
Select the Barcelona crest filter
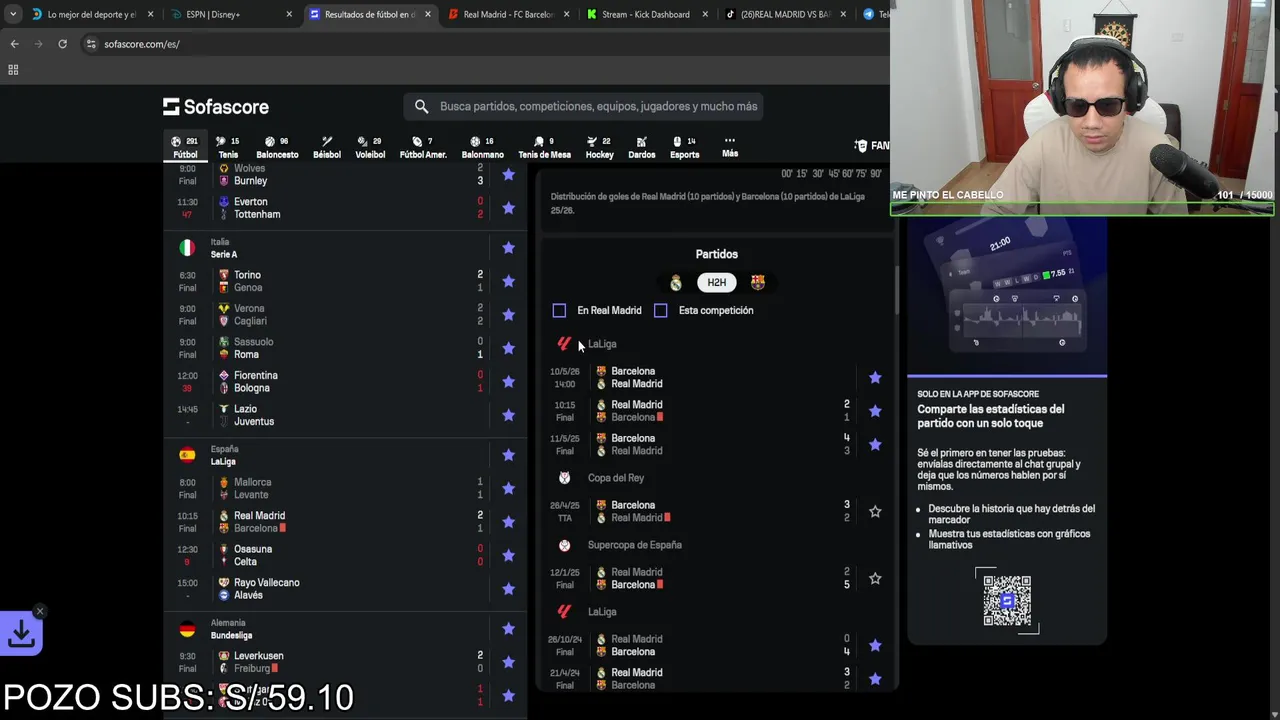[x=758, y=283]
